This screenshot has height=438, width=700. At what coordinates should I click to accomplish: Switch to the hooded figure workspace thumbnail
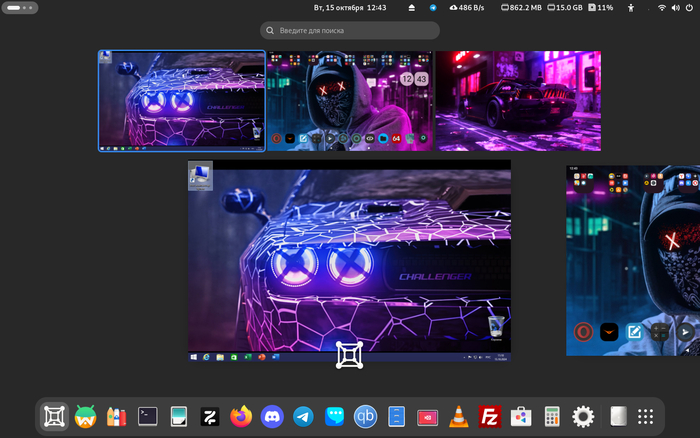click(350, 101)
